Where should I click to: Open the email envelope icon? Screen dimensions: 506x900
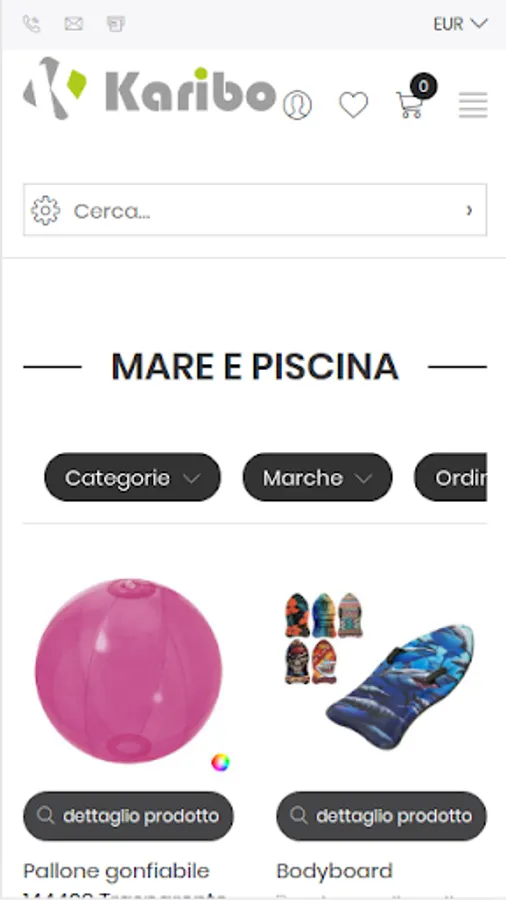(73, 24)
